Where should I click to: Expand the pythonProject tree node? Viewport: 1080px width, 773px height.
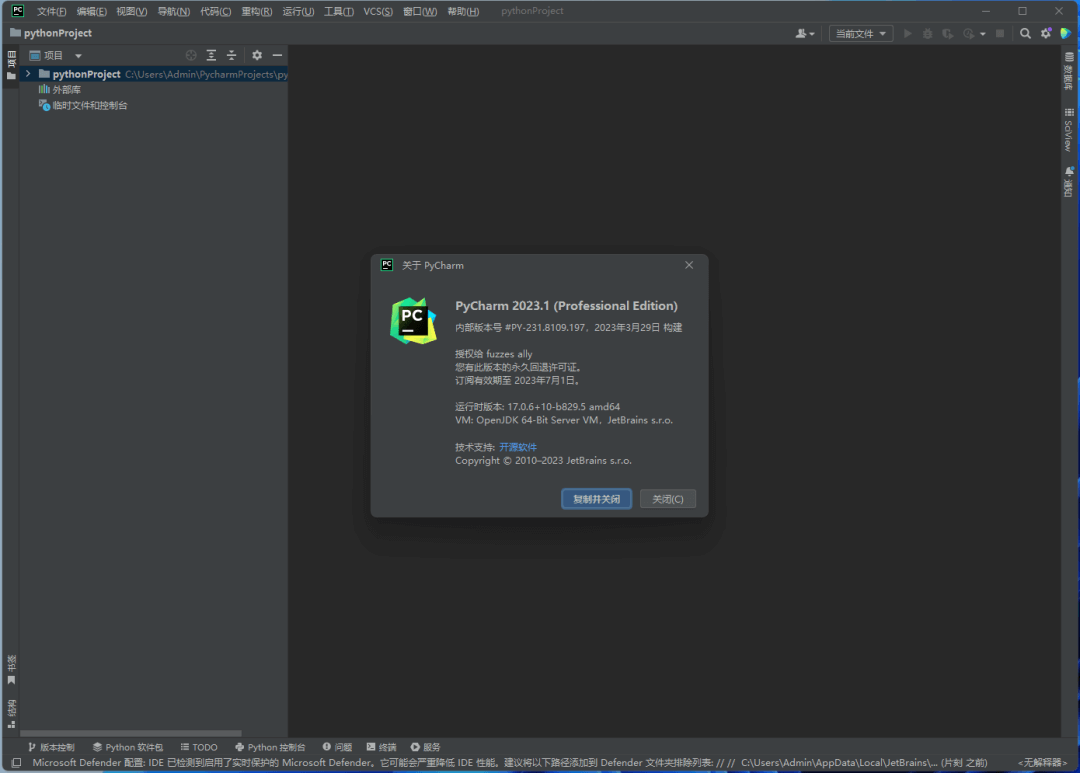[28, 74]
